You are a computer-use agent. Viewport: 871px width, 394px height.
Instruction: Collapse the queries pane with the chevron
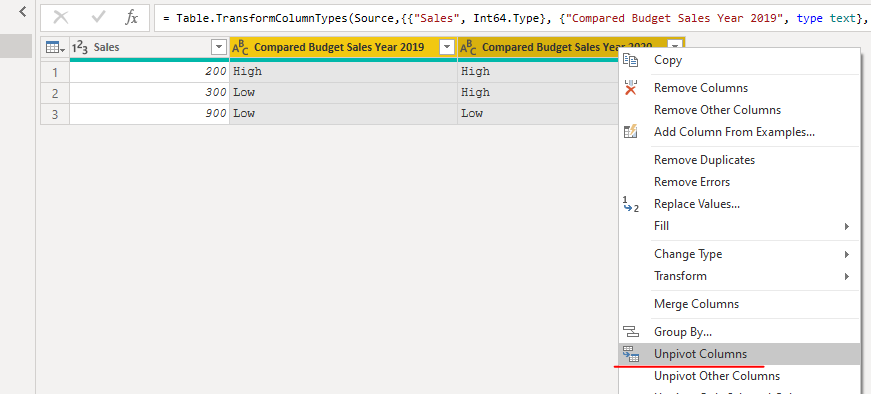click(x=23, y=12)
